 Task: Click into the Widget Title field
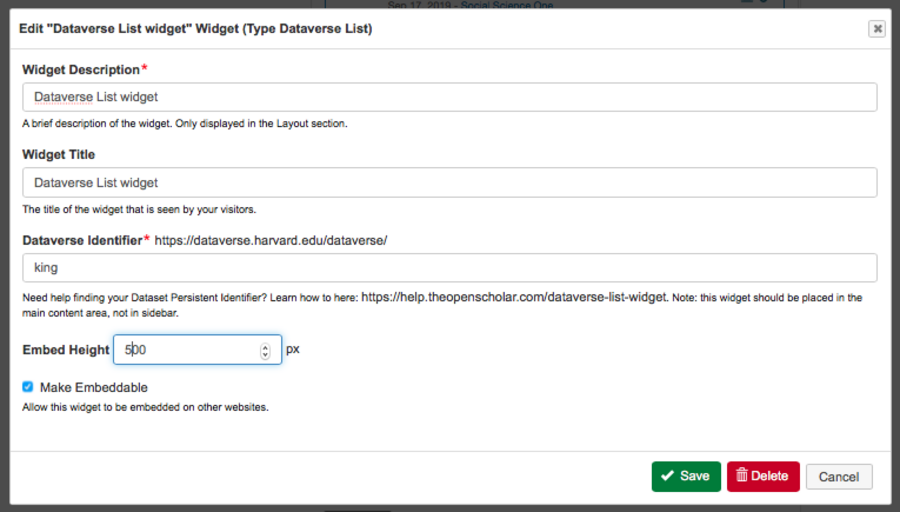449,182
